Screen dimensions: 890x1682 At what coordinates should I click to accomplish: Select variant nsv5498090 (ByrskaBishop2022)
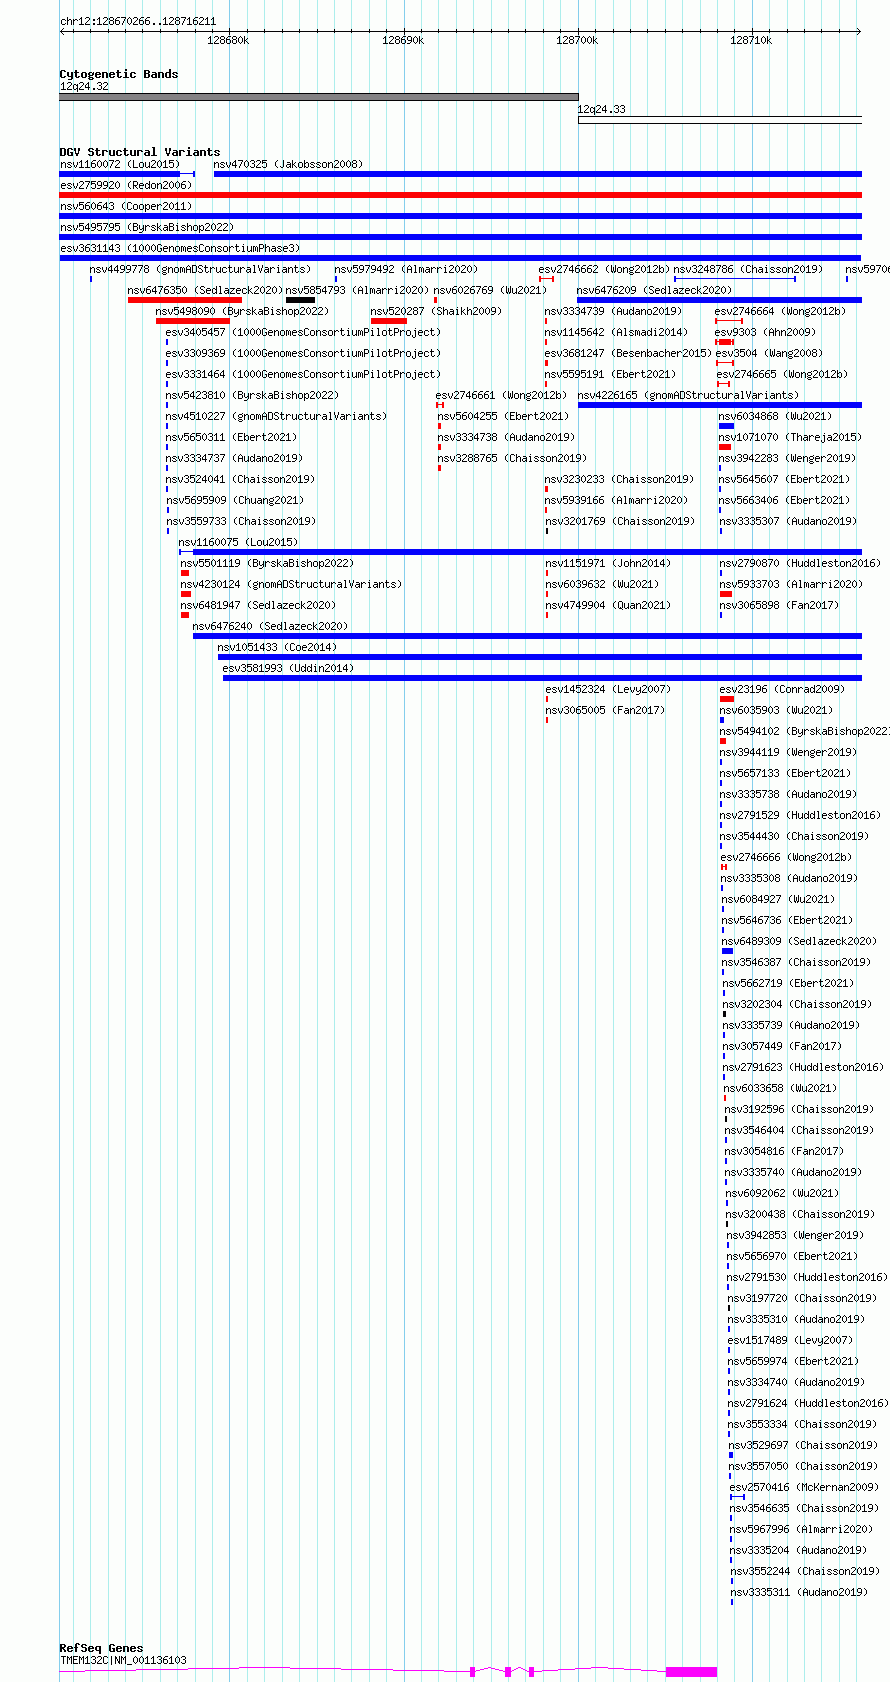click(x=242, y=311)
